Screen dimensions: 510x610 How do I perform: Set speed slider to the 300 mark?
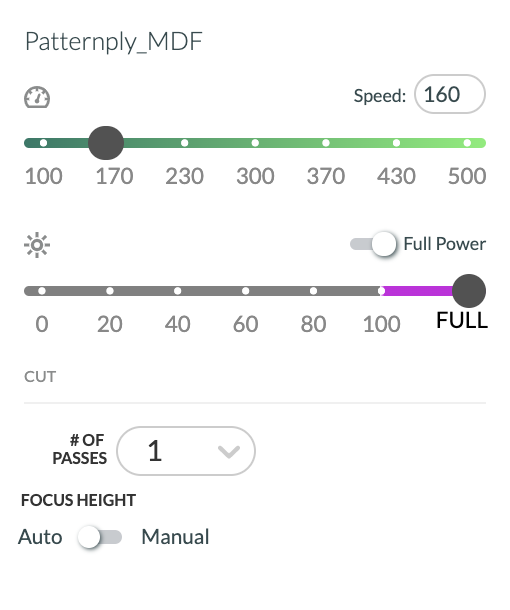255,143
